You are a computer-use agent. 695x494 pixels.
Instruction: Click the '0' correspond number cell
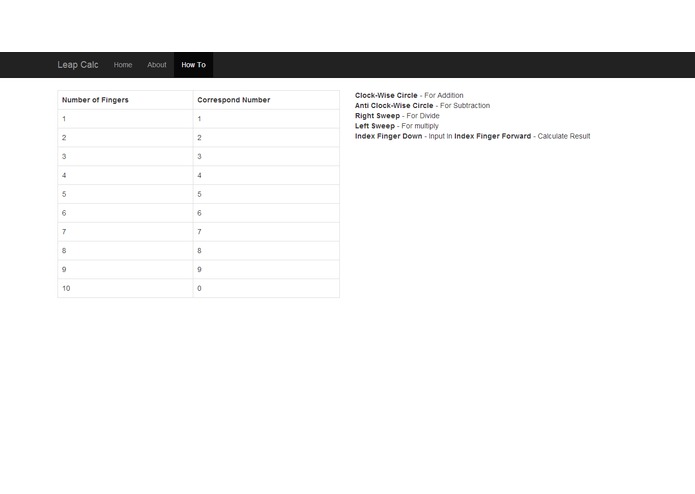tap(266, 288)
